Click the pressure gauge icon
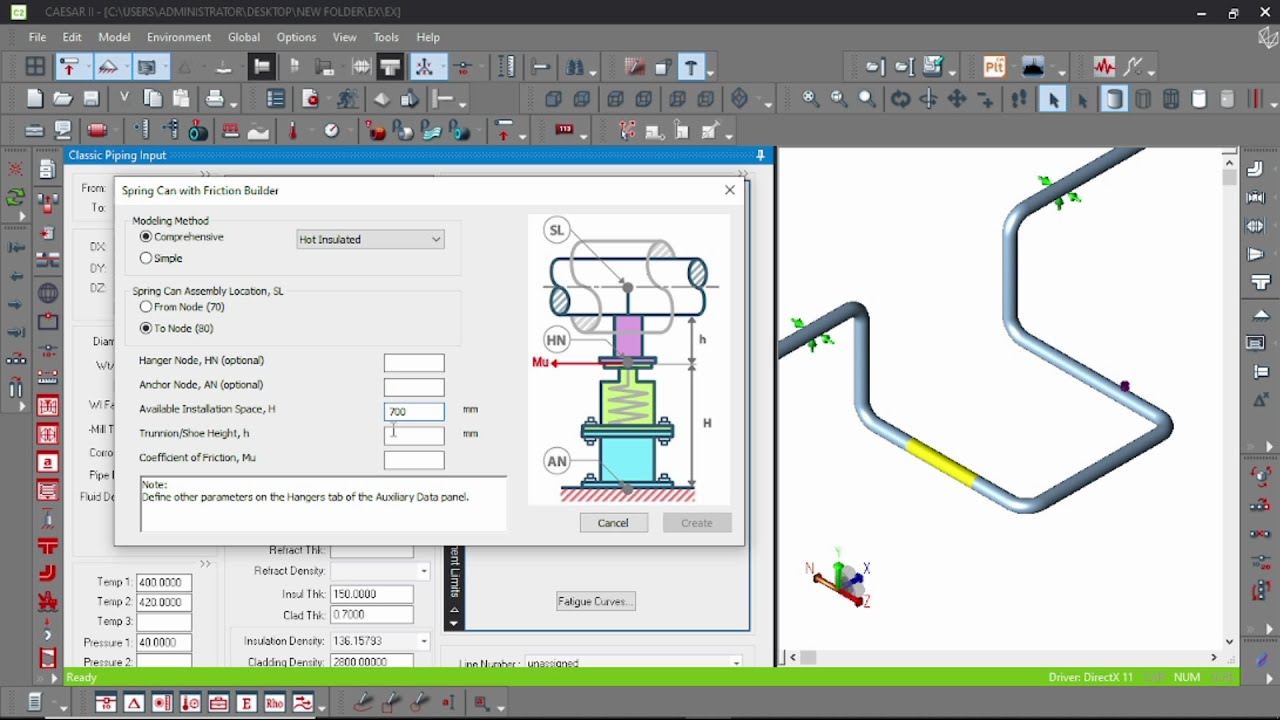 [331, 131]
